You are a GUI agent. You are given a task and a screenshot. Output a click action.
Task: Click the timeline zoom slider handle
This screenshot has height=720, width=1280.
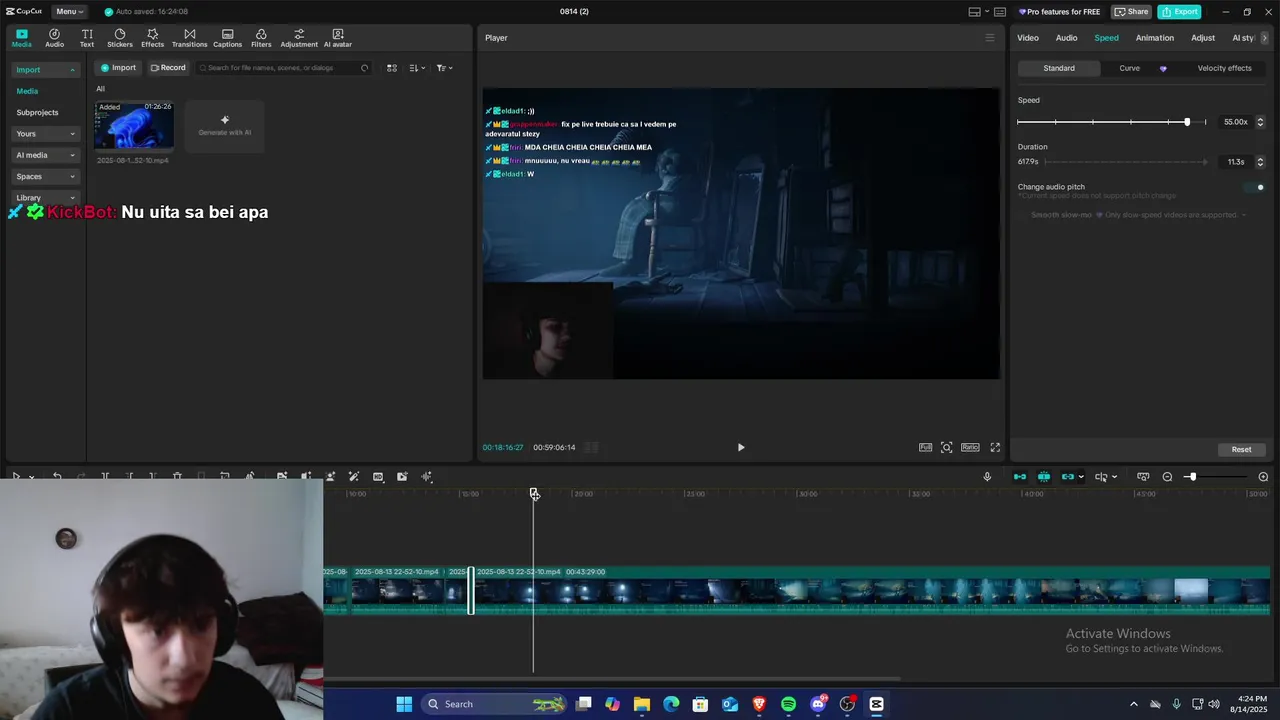coord(1191,477)
